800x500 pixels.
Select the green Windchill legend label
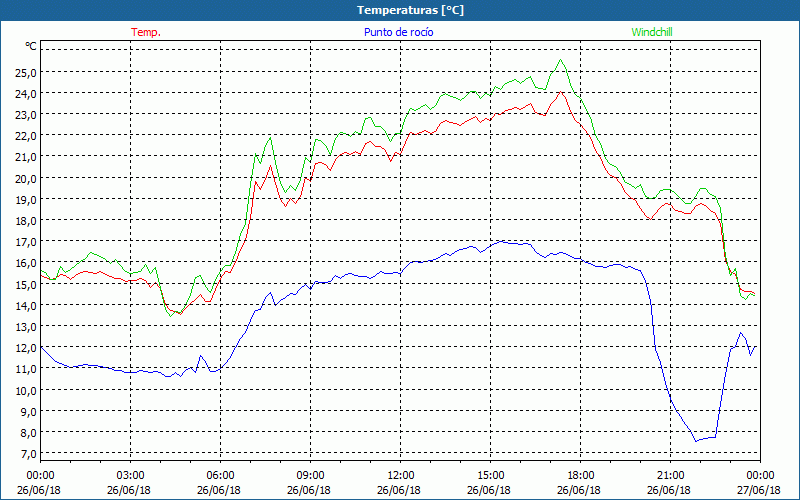[x=652, y=32]
